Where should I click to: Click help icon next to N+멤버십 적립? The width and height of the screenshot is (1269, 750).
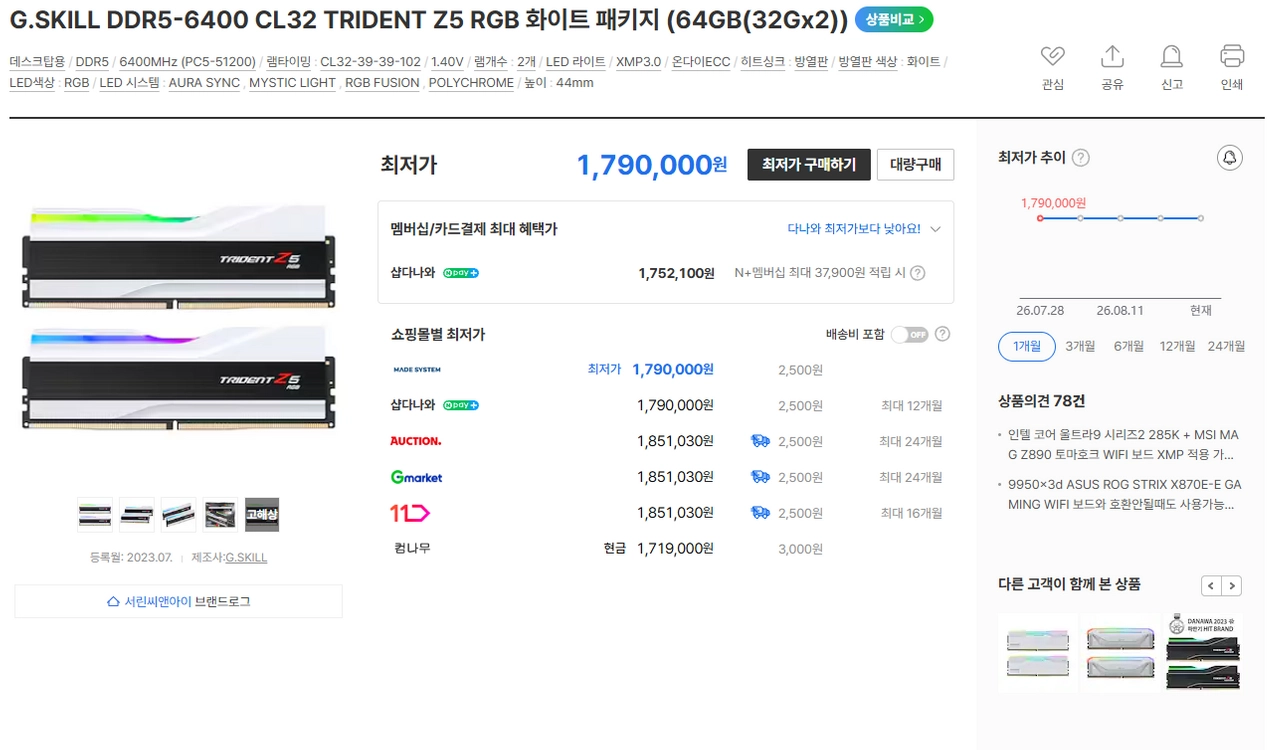[x=918, y=273]
